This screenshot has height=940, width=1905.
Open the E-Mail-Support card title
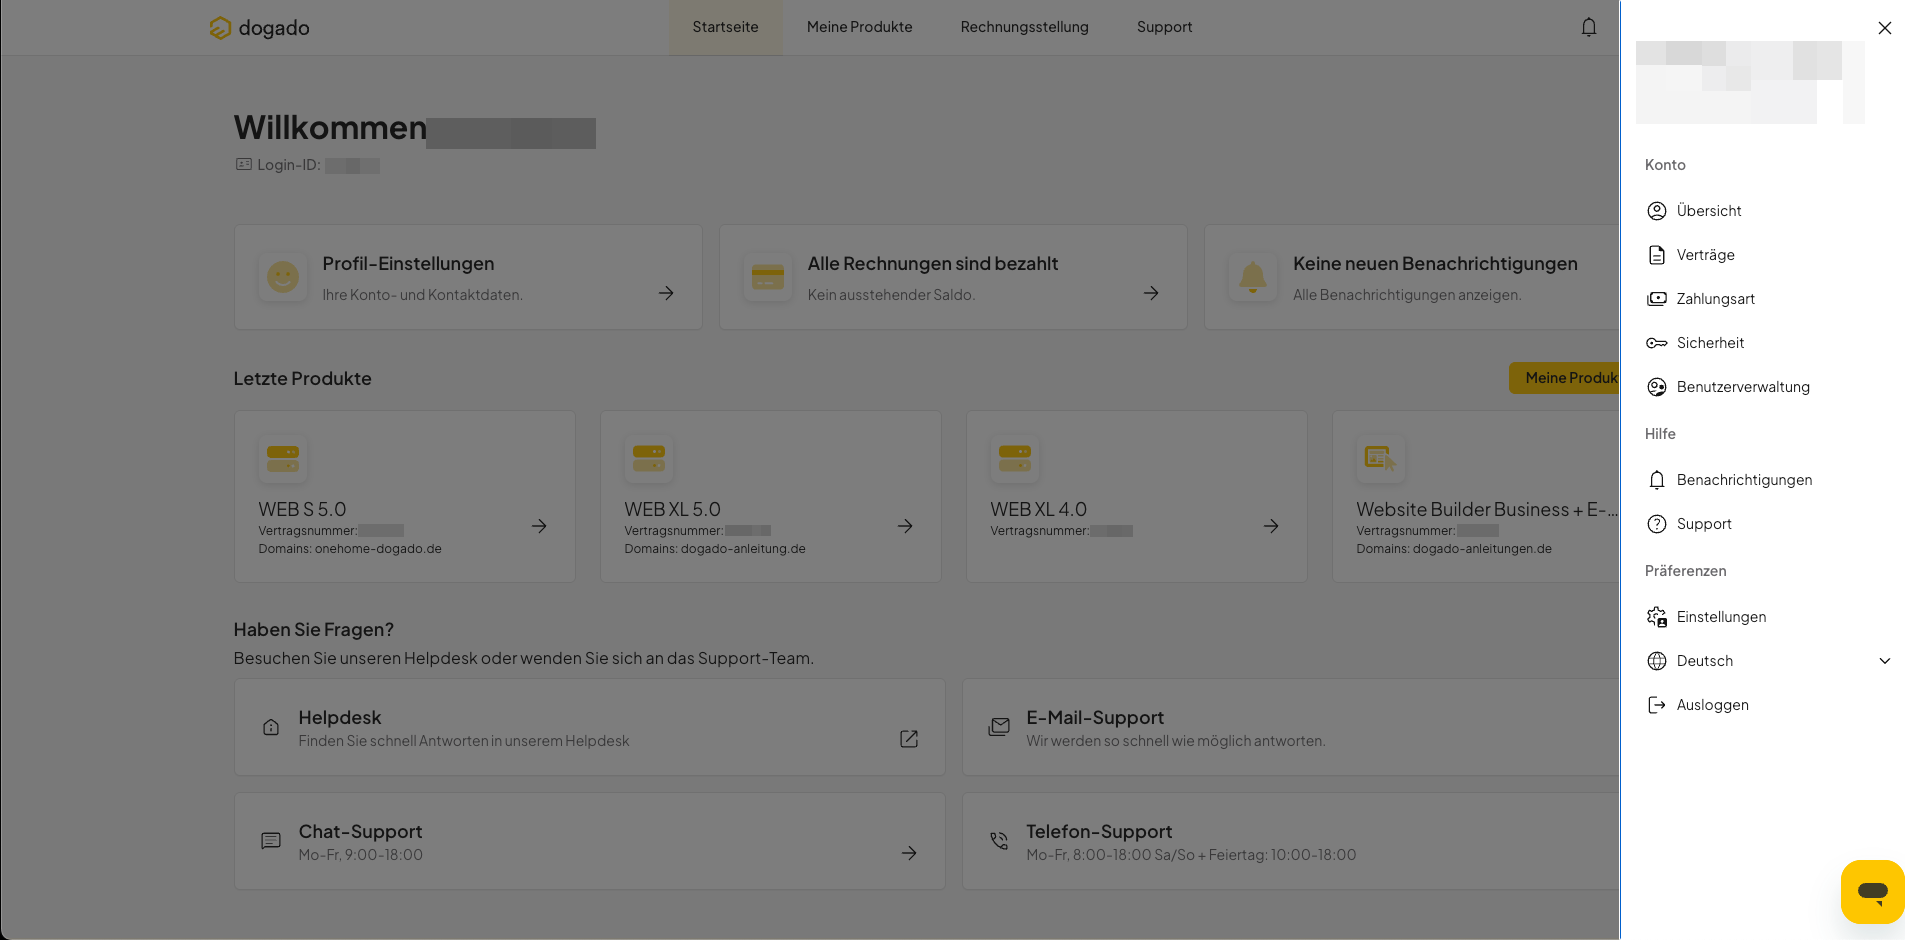[1095, 718]
